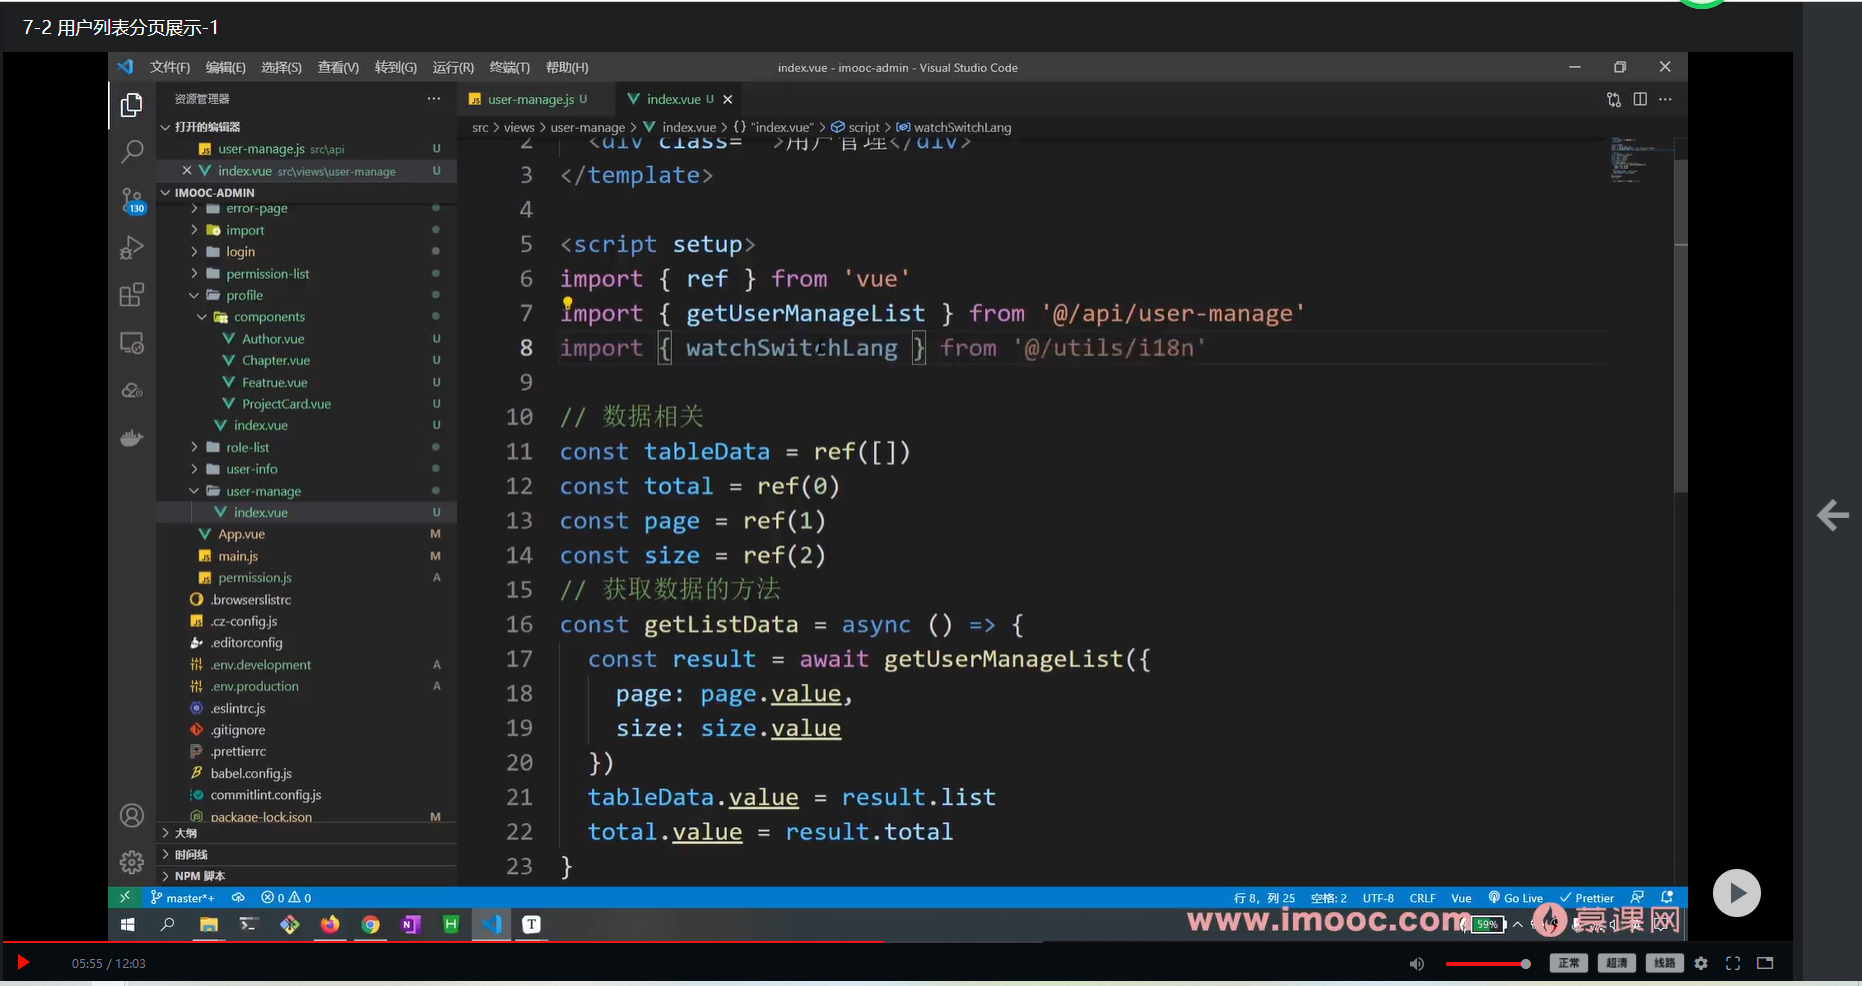Collapse the IMOOC-ADMIN project tree
Image resolution: width=1862 pixels, height=986 pixels.
(214, 193)
